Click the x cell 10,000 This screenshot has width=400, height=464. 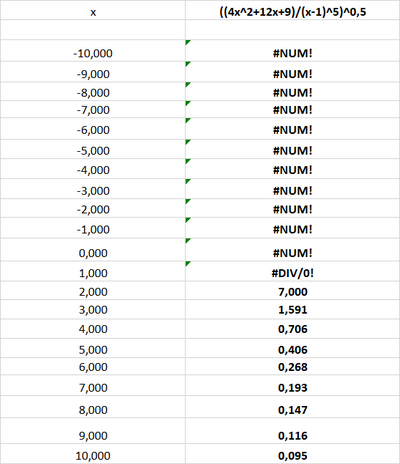[x=93, y=454]
